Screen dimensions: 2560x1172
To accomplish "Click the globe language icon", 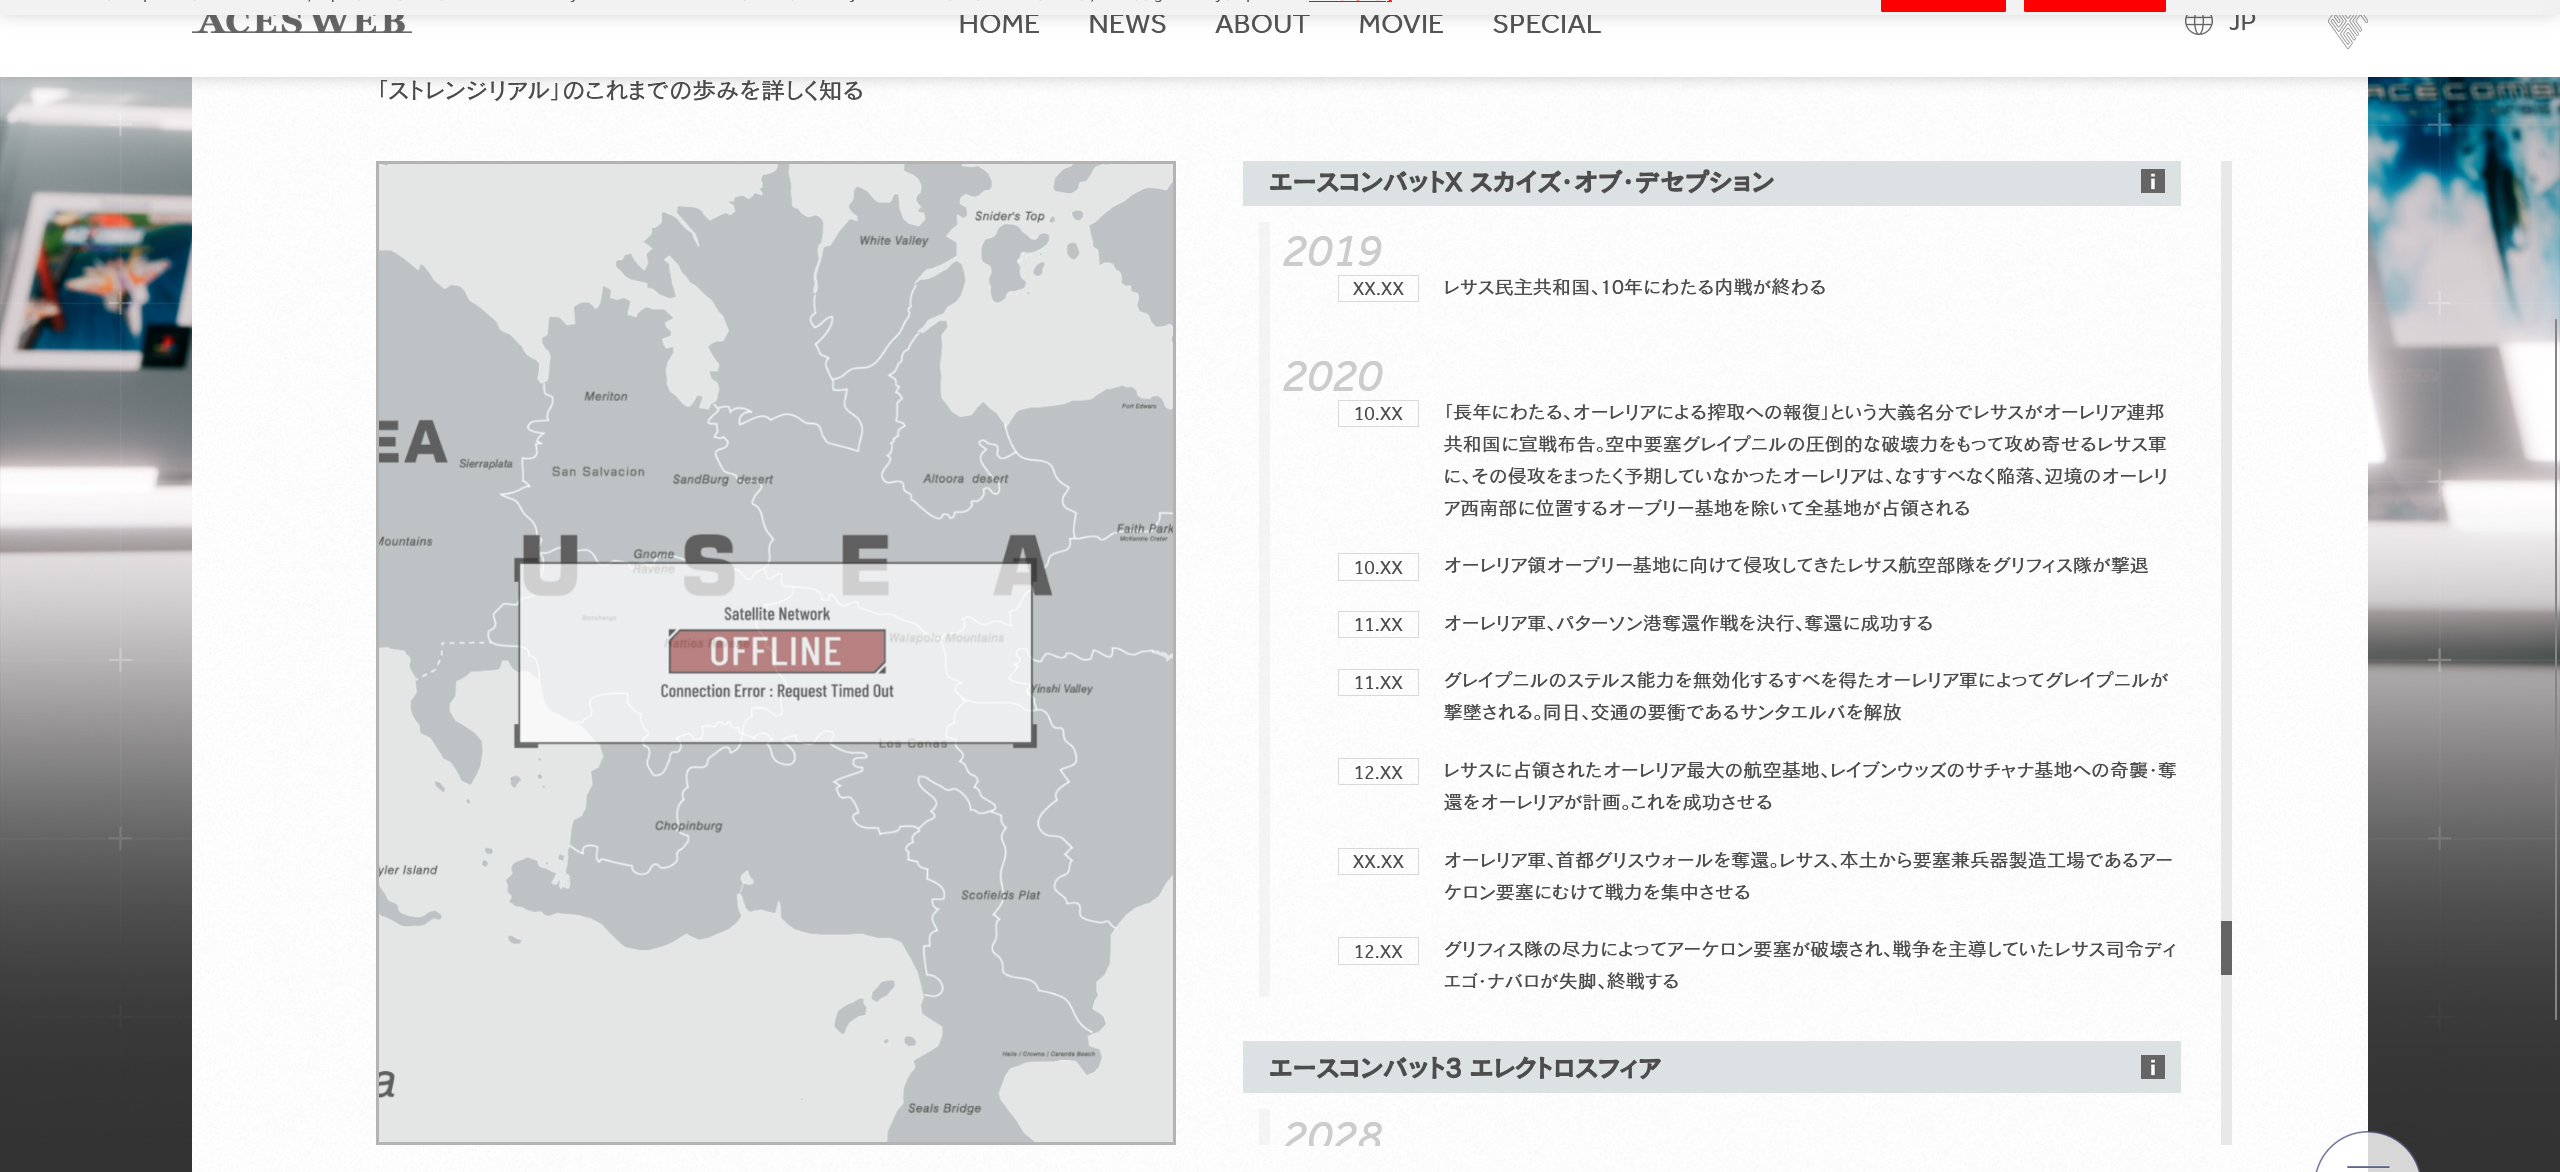I will point(2198,22).
